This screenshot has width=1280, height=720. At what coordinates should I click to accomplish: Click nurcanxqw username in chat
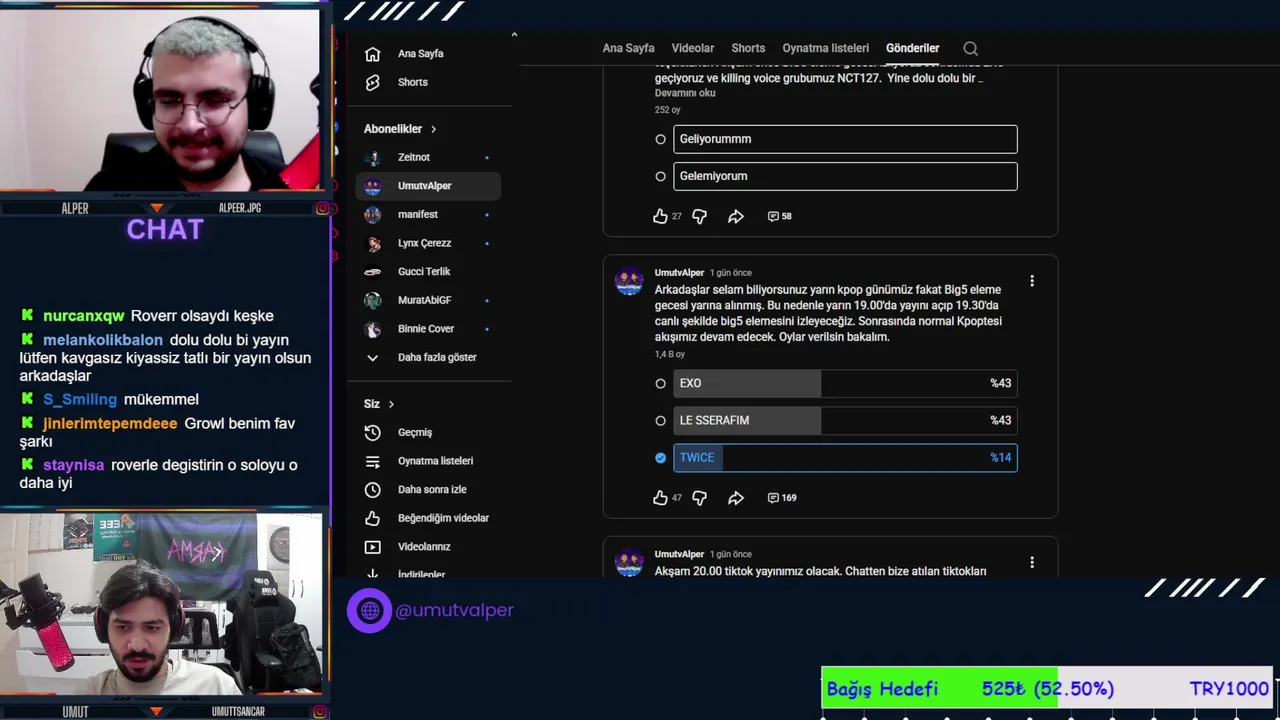84,316
